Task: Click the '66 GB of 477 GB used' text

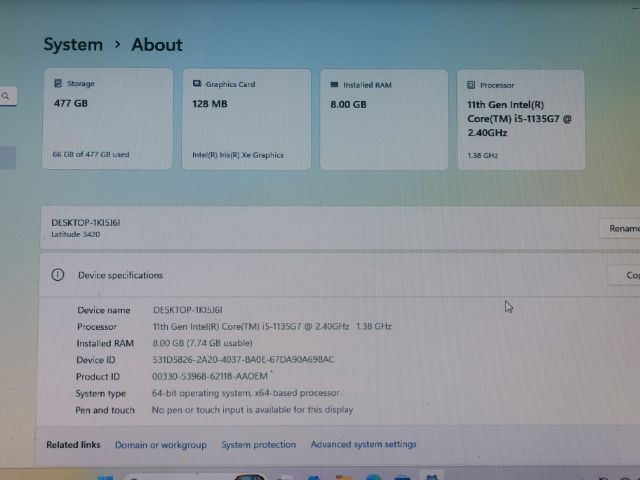Action: tap(91, 154)
